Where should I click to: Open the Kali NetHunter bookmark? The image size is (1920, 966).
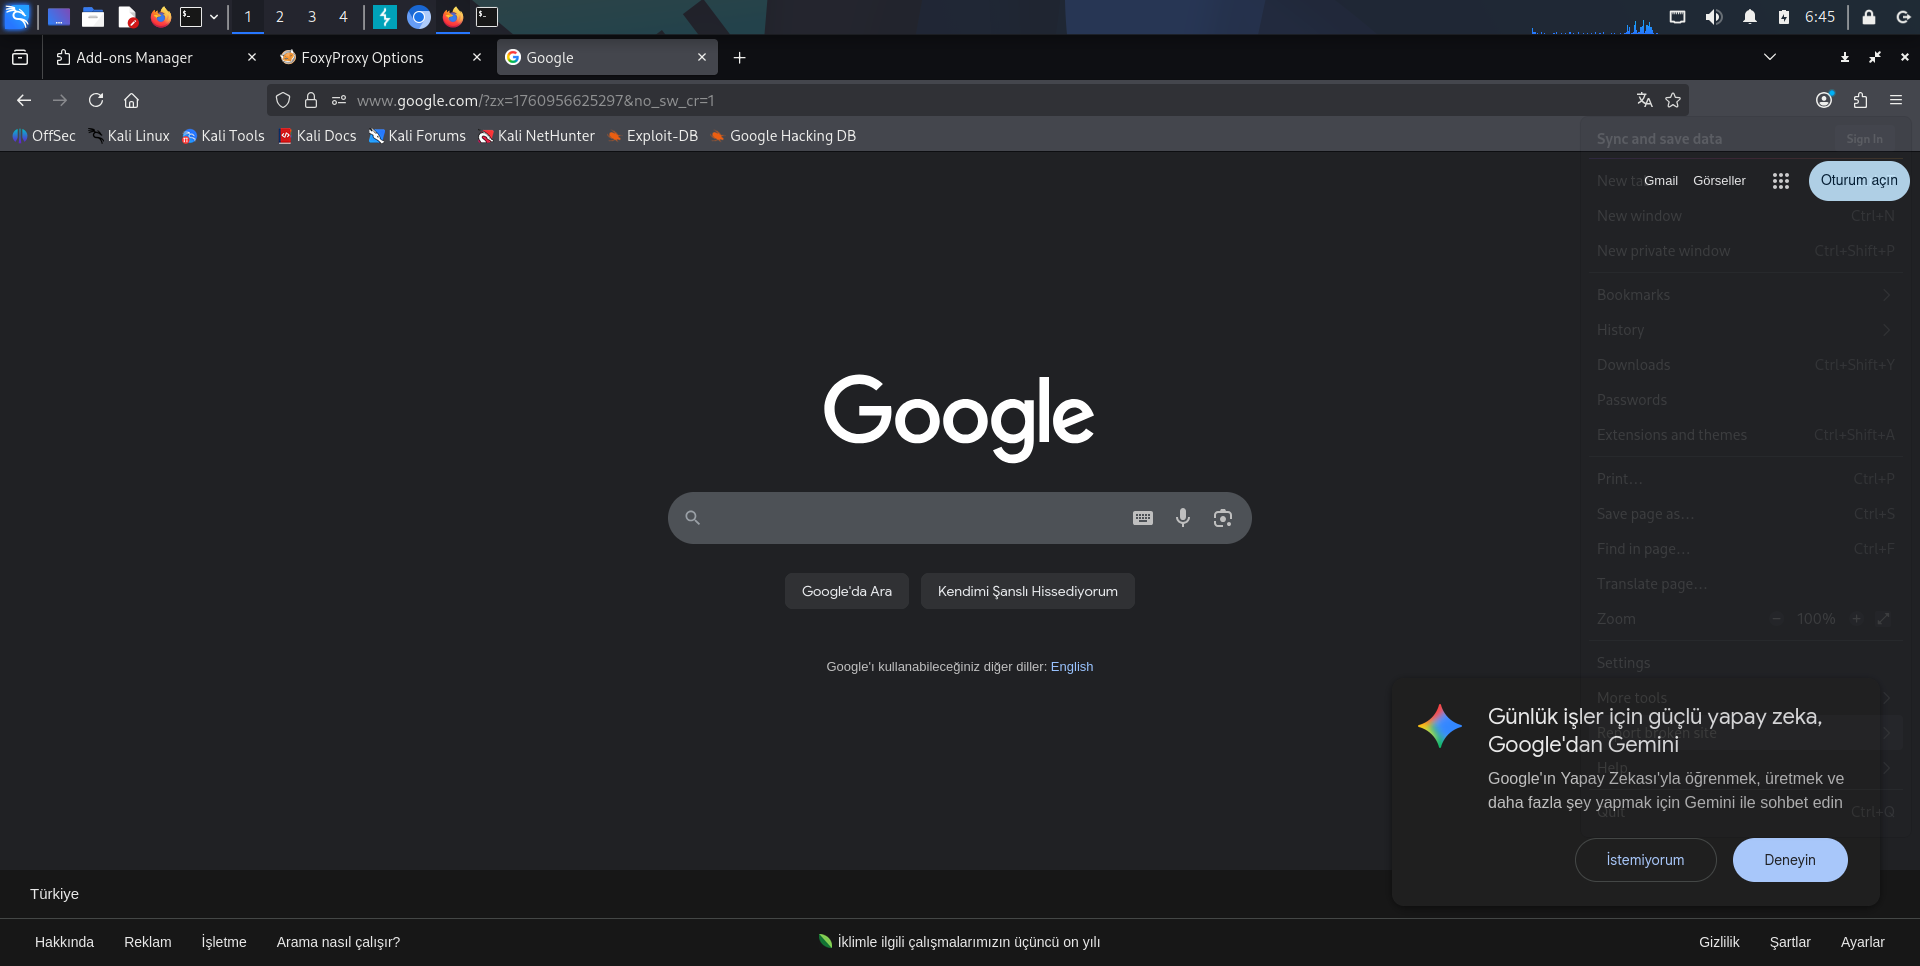point(536,136)
